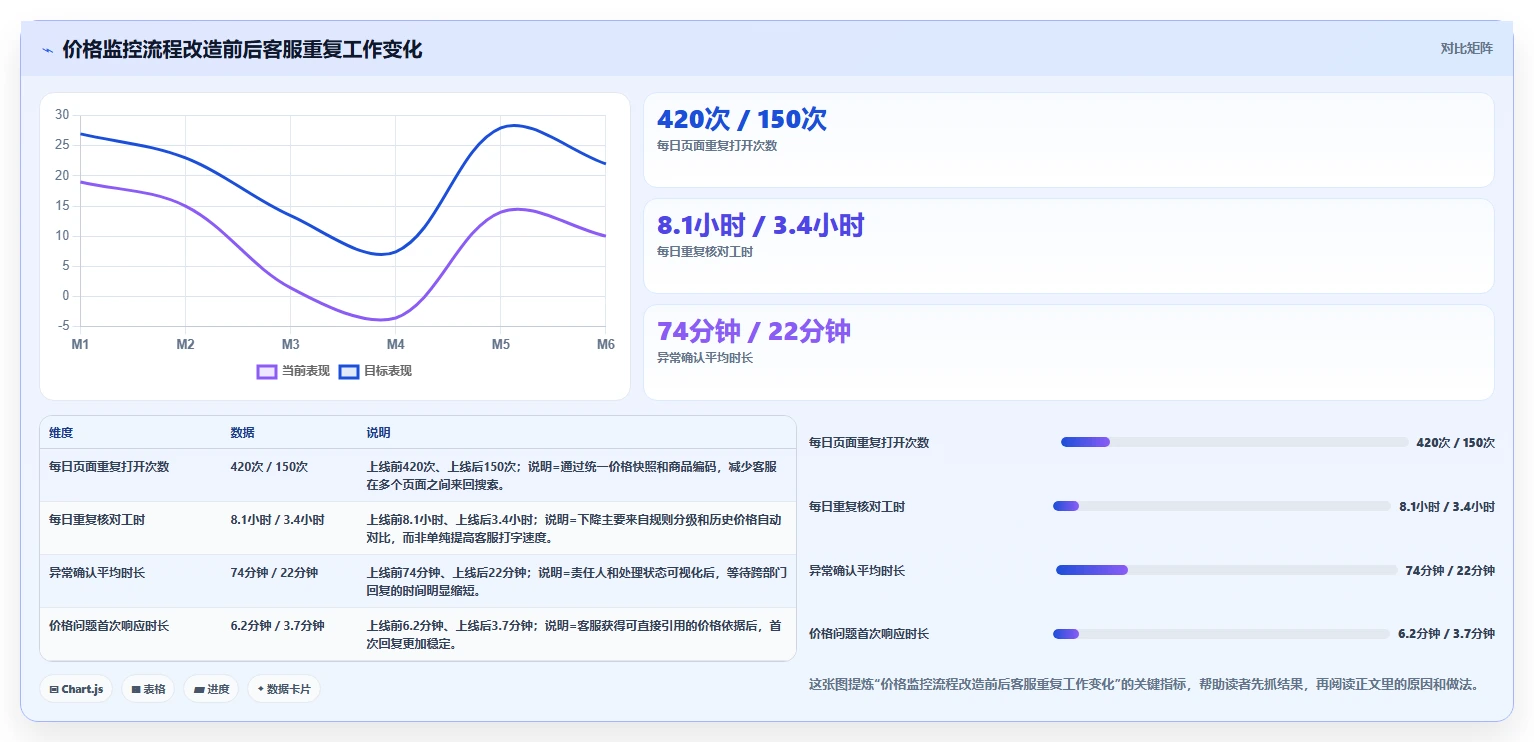Click the 420次 / 150次 stat card value
Screen dimensions: 1534x742
point(742,119)
